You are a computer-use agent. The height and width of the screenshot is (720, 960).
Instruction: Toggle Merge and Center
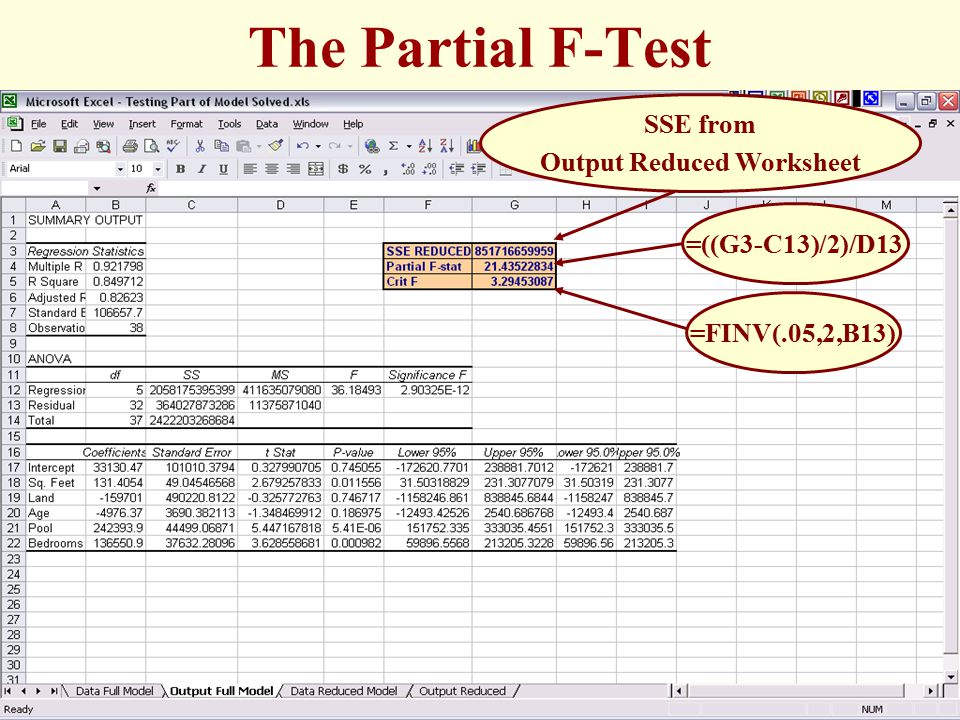pyautogui.click(x=316, y=169)
